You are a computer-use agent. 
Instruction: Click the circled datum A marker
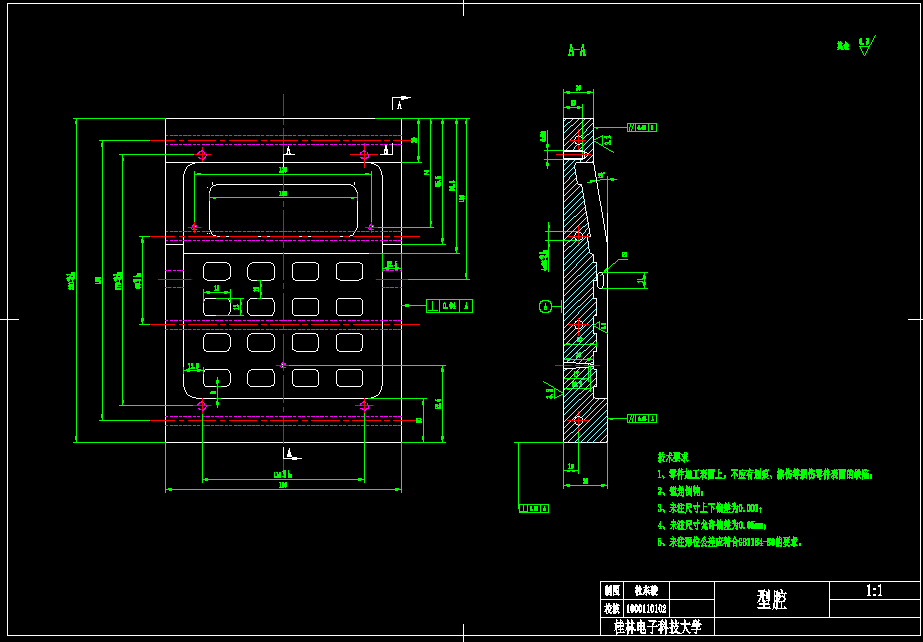(545, 306)
